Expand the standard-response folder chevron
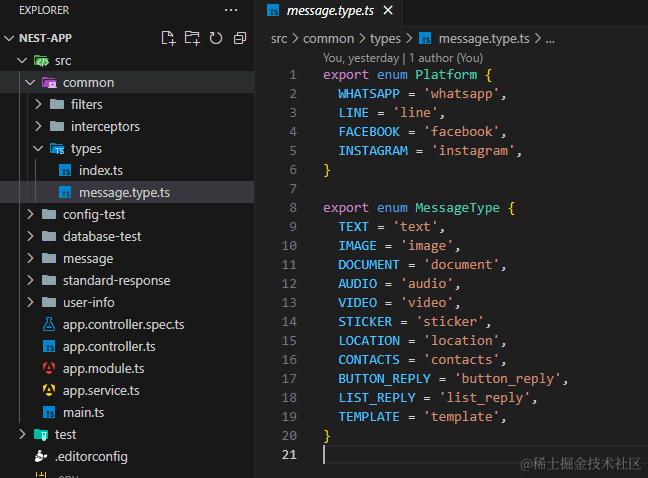648x478 pixels. (30, 280)
